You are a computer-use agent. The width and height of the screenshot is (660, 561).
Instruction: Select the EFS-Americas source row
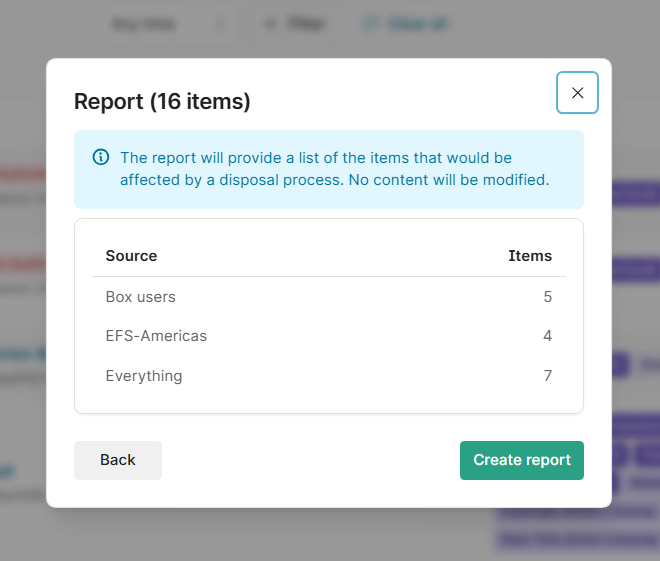click(x=156, y=336)
